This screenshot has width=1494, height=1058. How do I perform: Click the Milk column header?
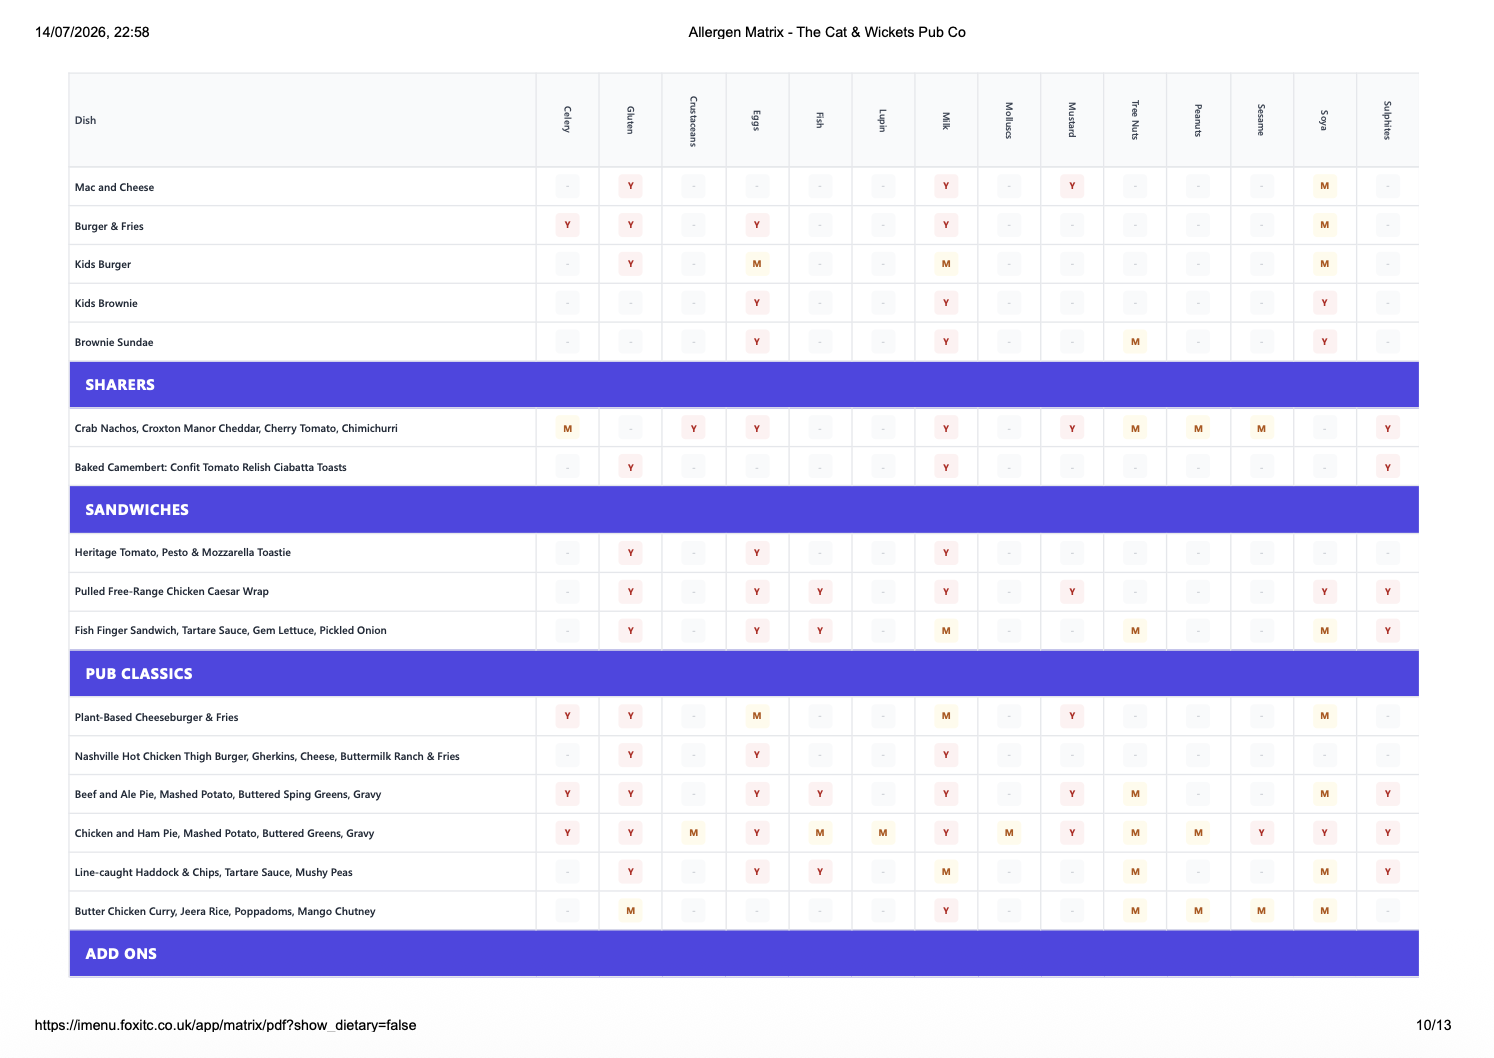[945, 120]
